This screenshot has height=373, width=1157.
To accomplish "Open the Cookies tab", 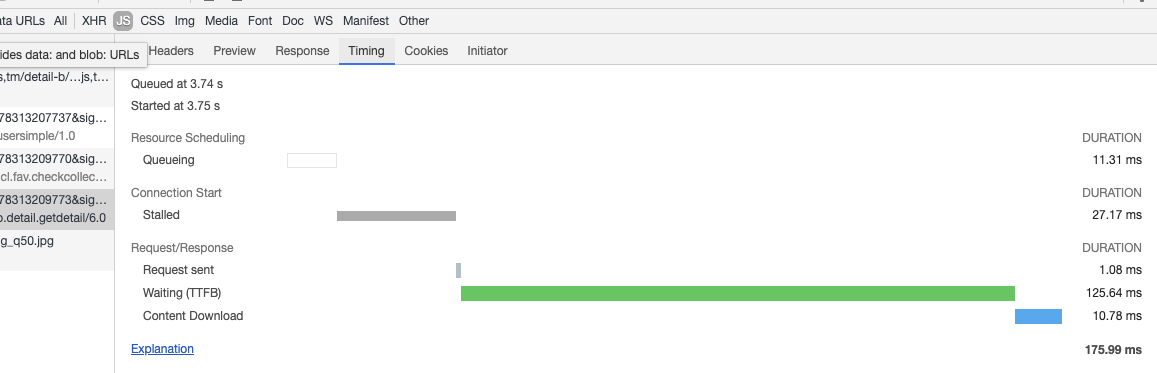I will 426,51.
